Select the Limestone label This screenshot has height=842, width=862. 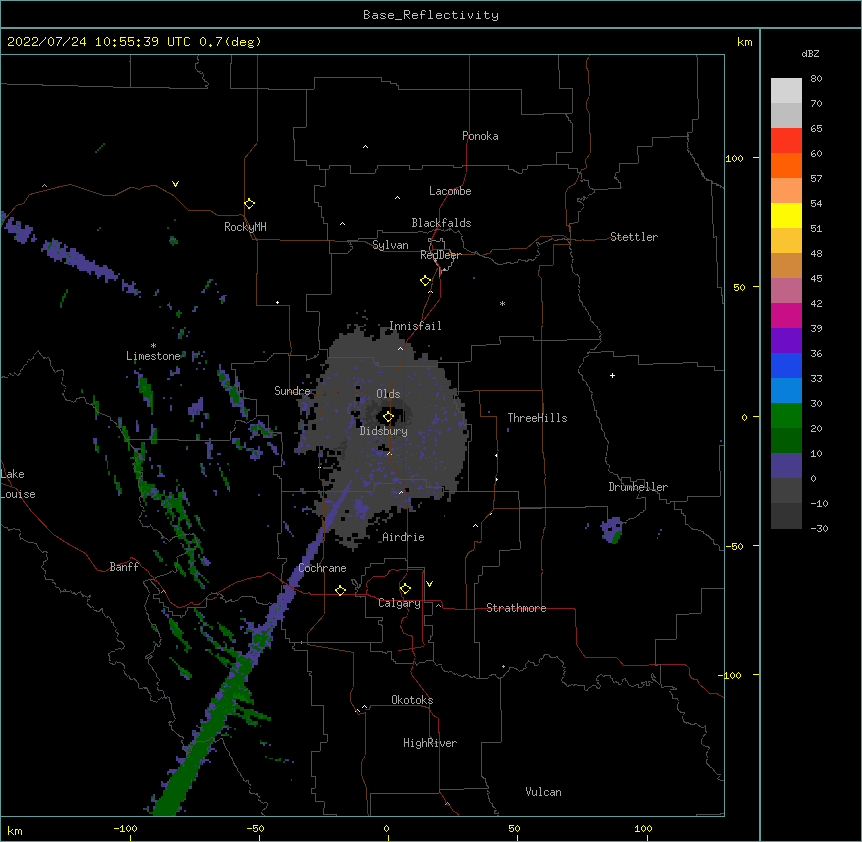tap(153, 356)
